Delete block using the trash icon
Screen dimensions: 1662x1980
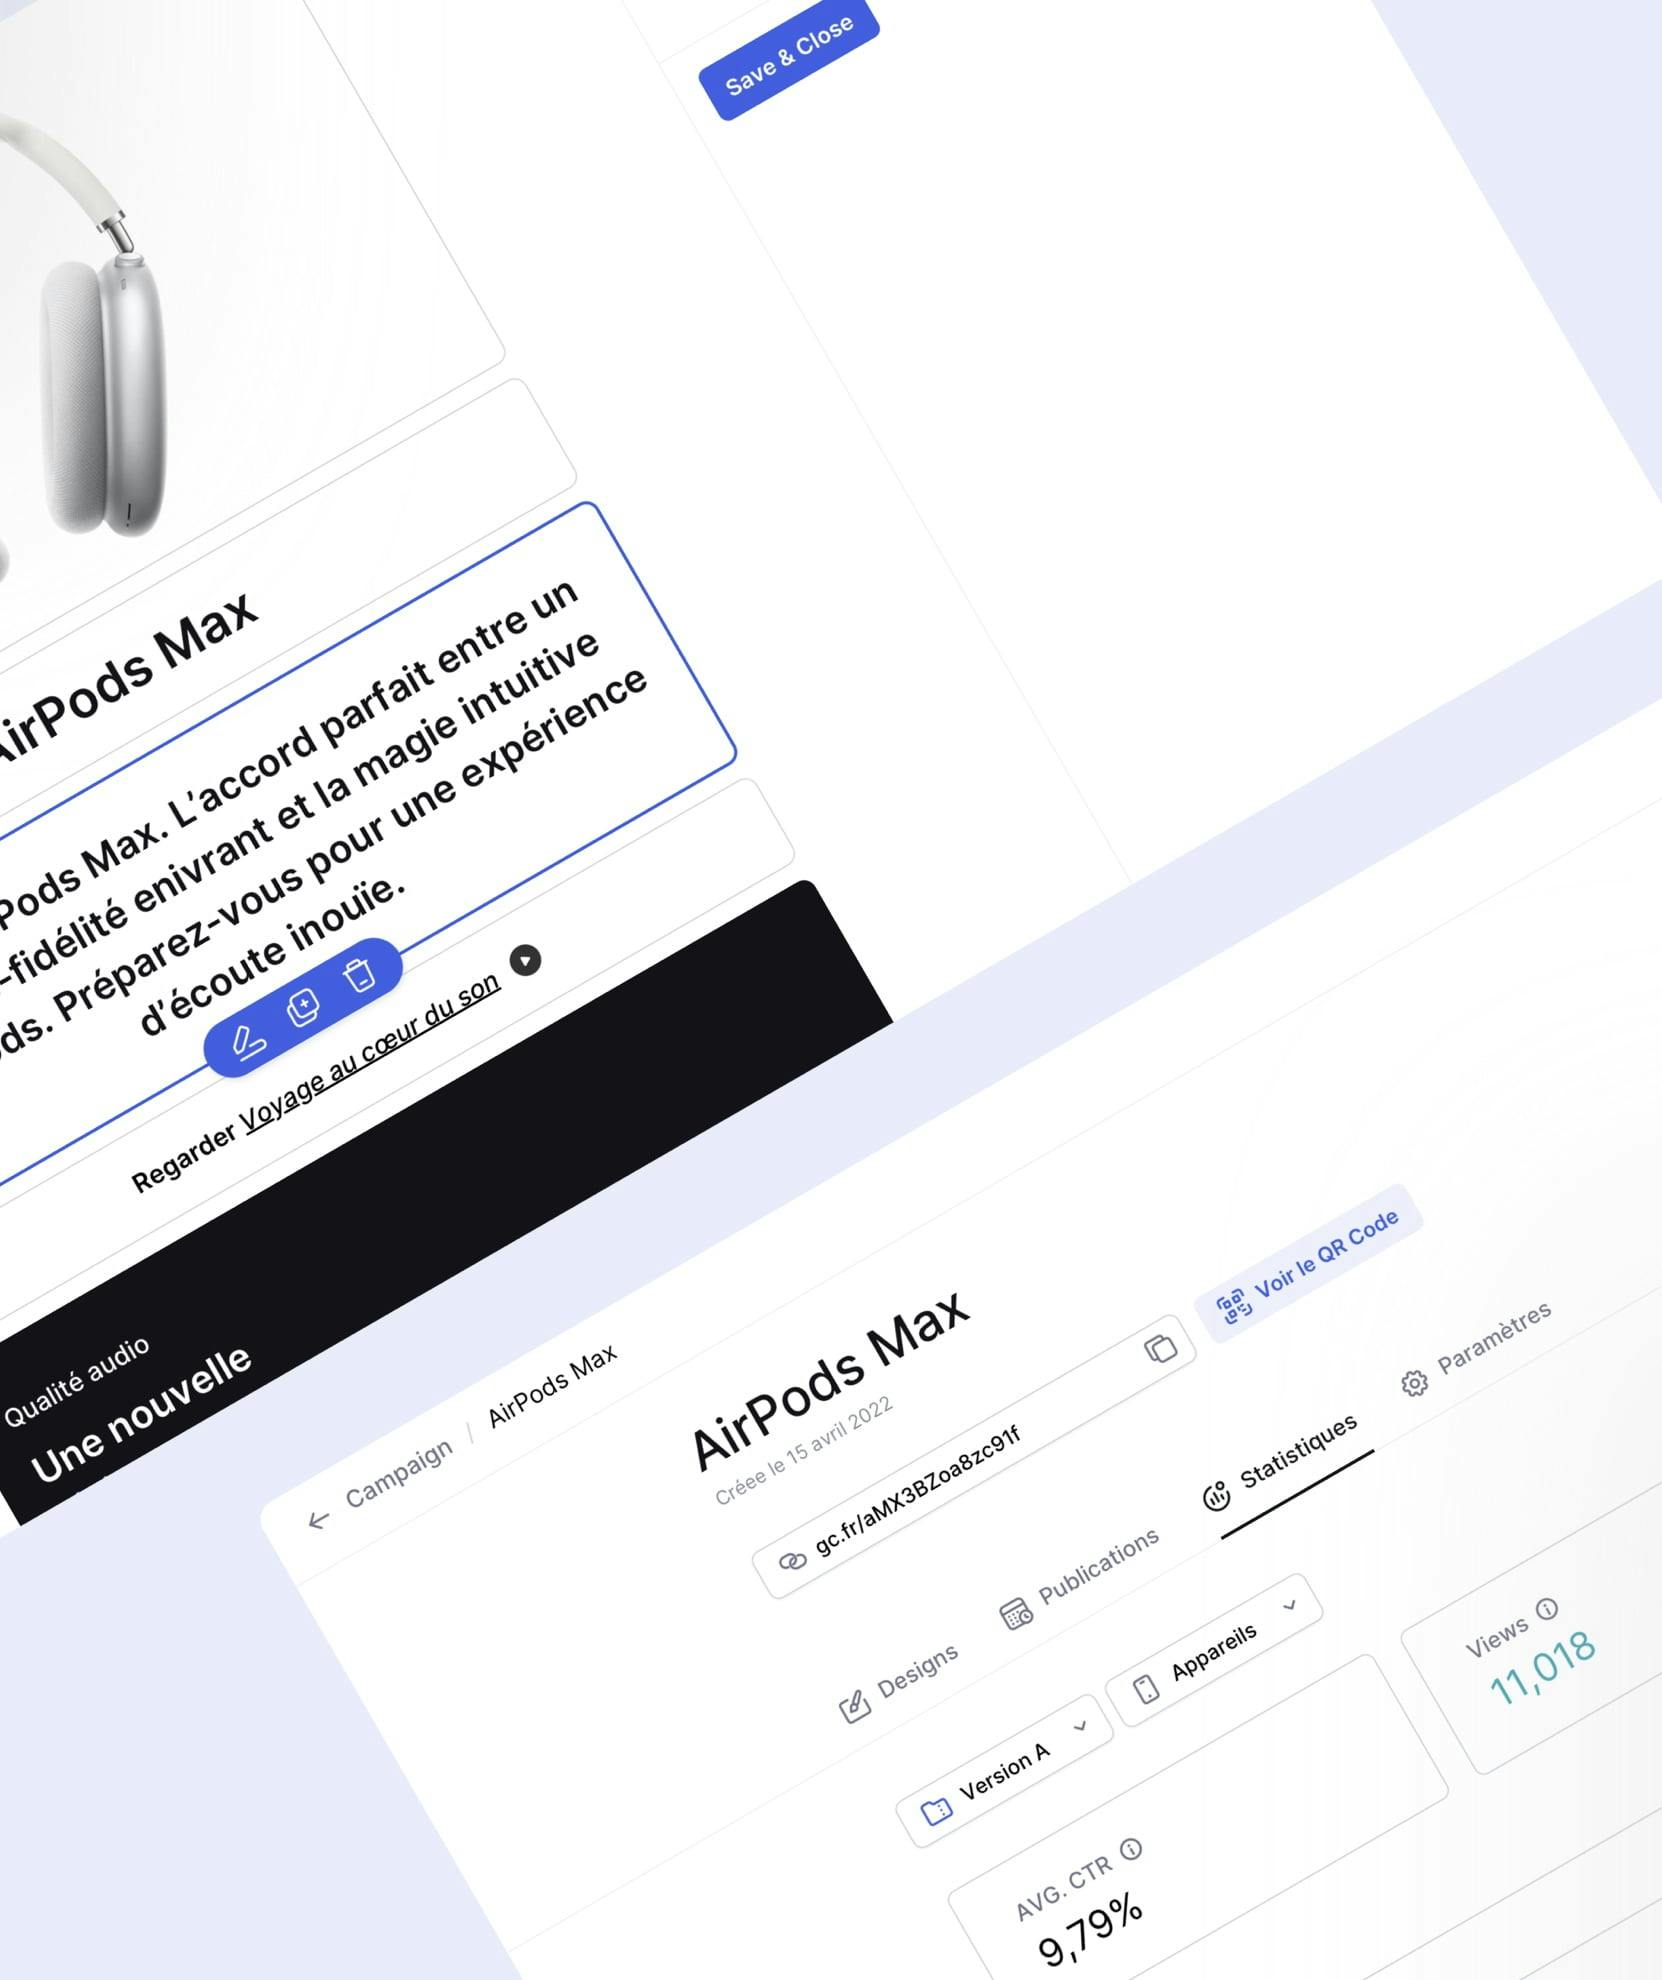(358, 974)
